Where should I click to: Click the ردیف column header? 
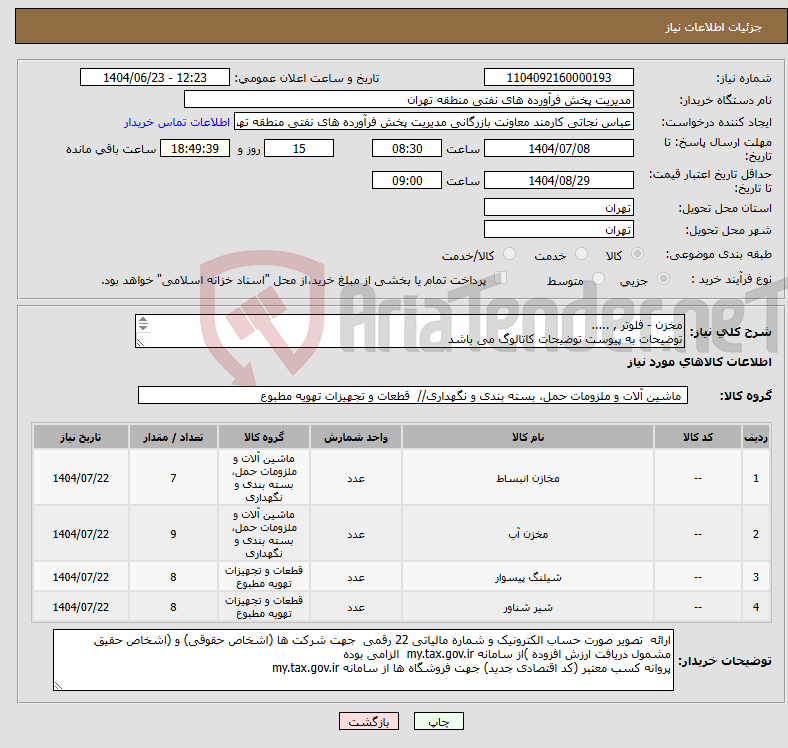coord(755,437)
